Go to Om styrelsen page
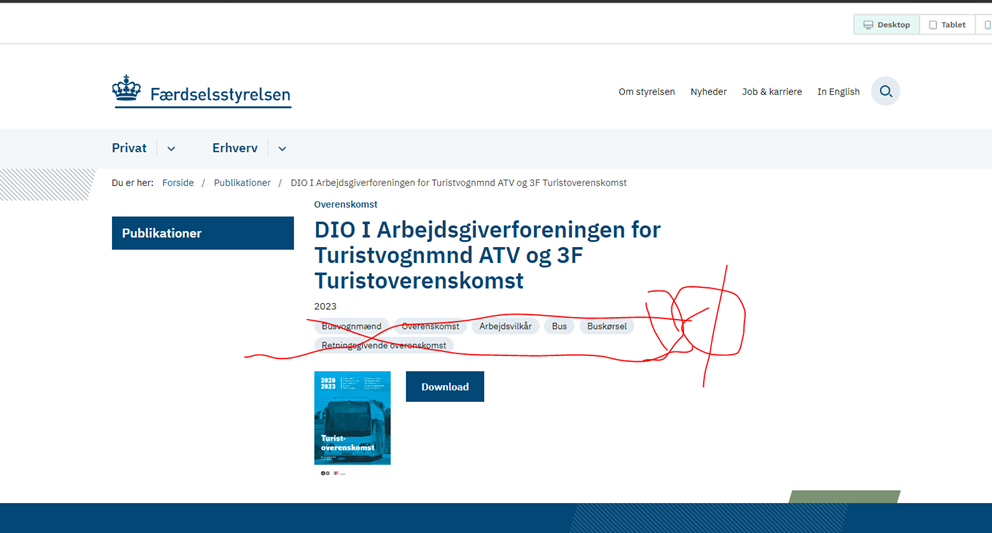The height and width of the screenshot is (533, 992). (646, 92)
